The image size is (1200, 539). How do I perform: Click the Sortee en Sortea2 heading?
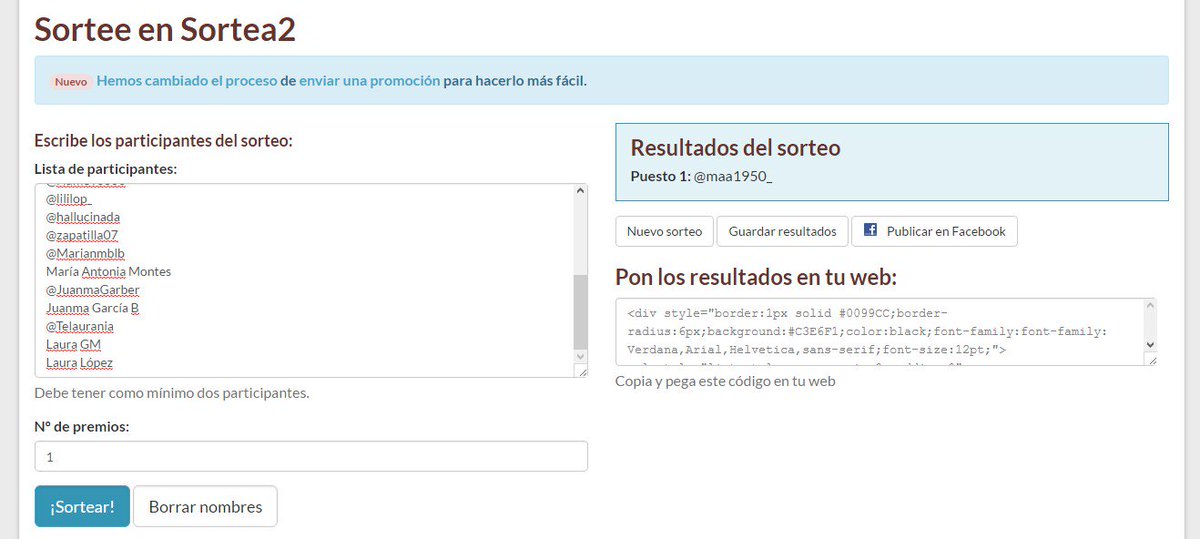[x=165, y=28]
